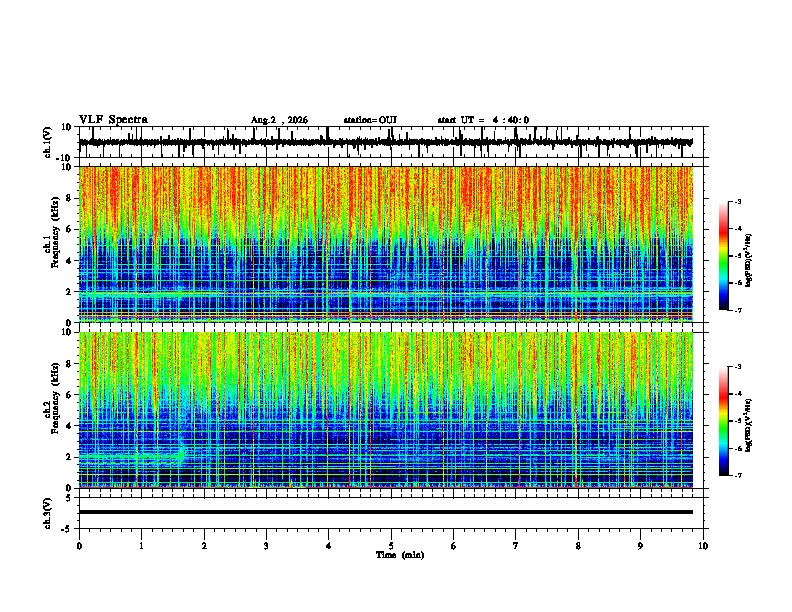Click the "start UT = 4:40:0" header text
The width and height of the screenshot is (792, 612).
[483, 120]
